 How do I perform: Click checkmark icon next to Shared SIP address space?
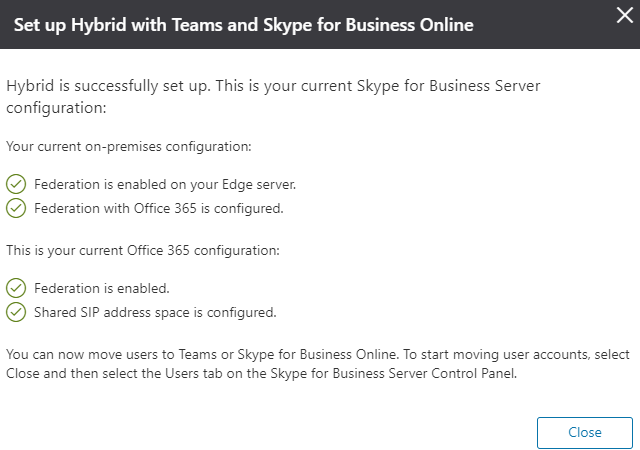[16, 312]
